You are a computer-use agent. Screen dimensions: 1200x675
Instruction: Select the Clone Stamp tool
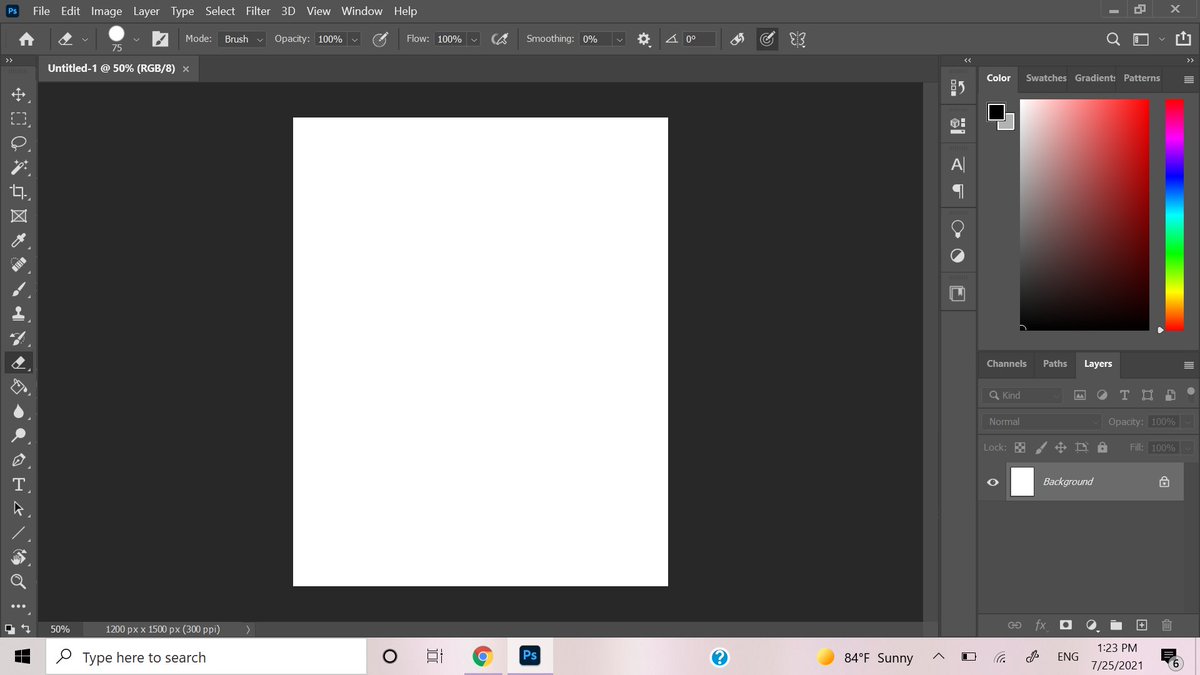[18, 314]
